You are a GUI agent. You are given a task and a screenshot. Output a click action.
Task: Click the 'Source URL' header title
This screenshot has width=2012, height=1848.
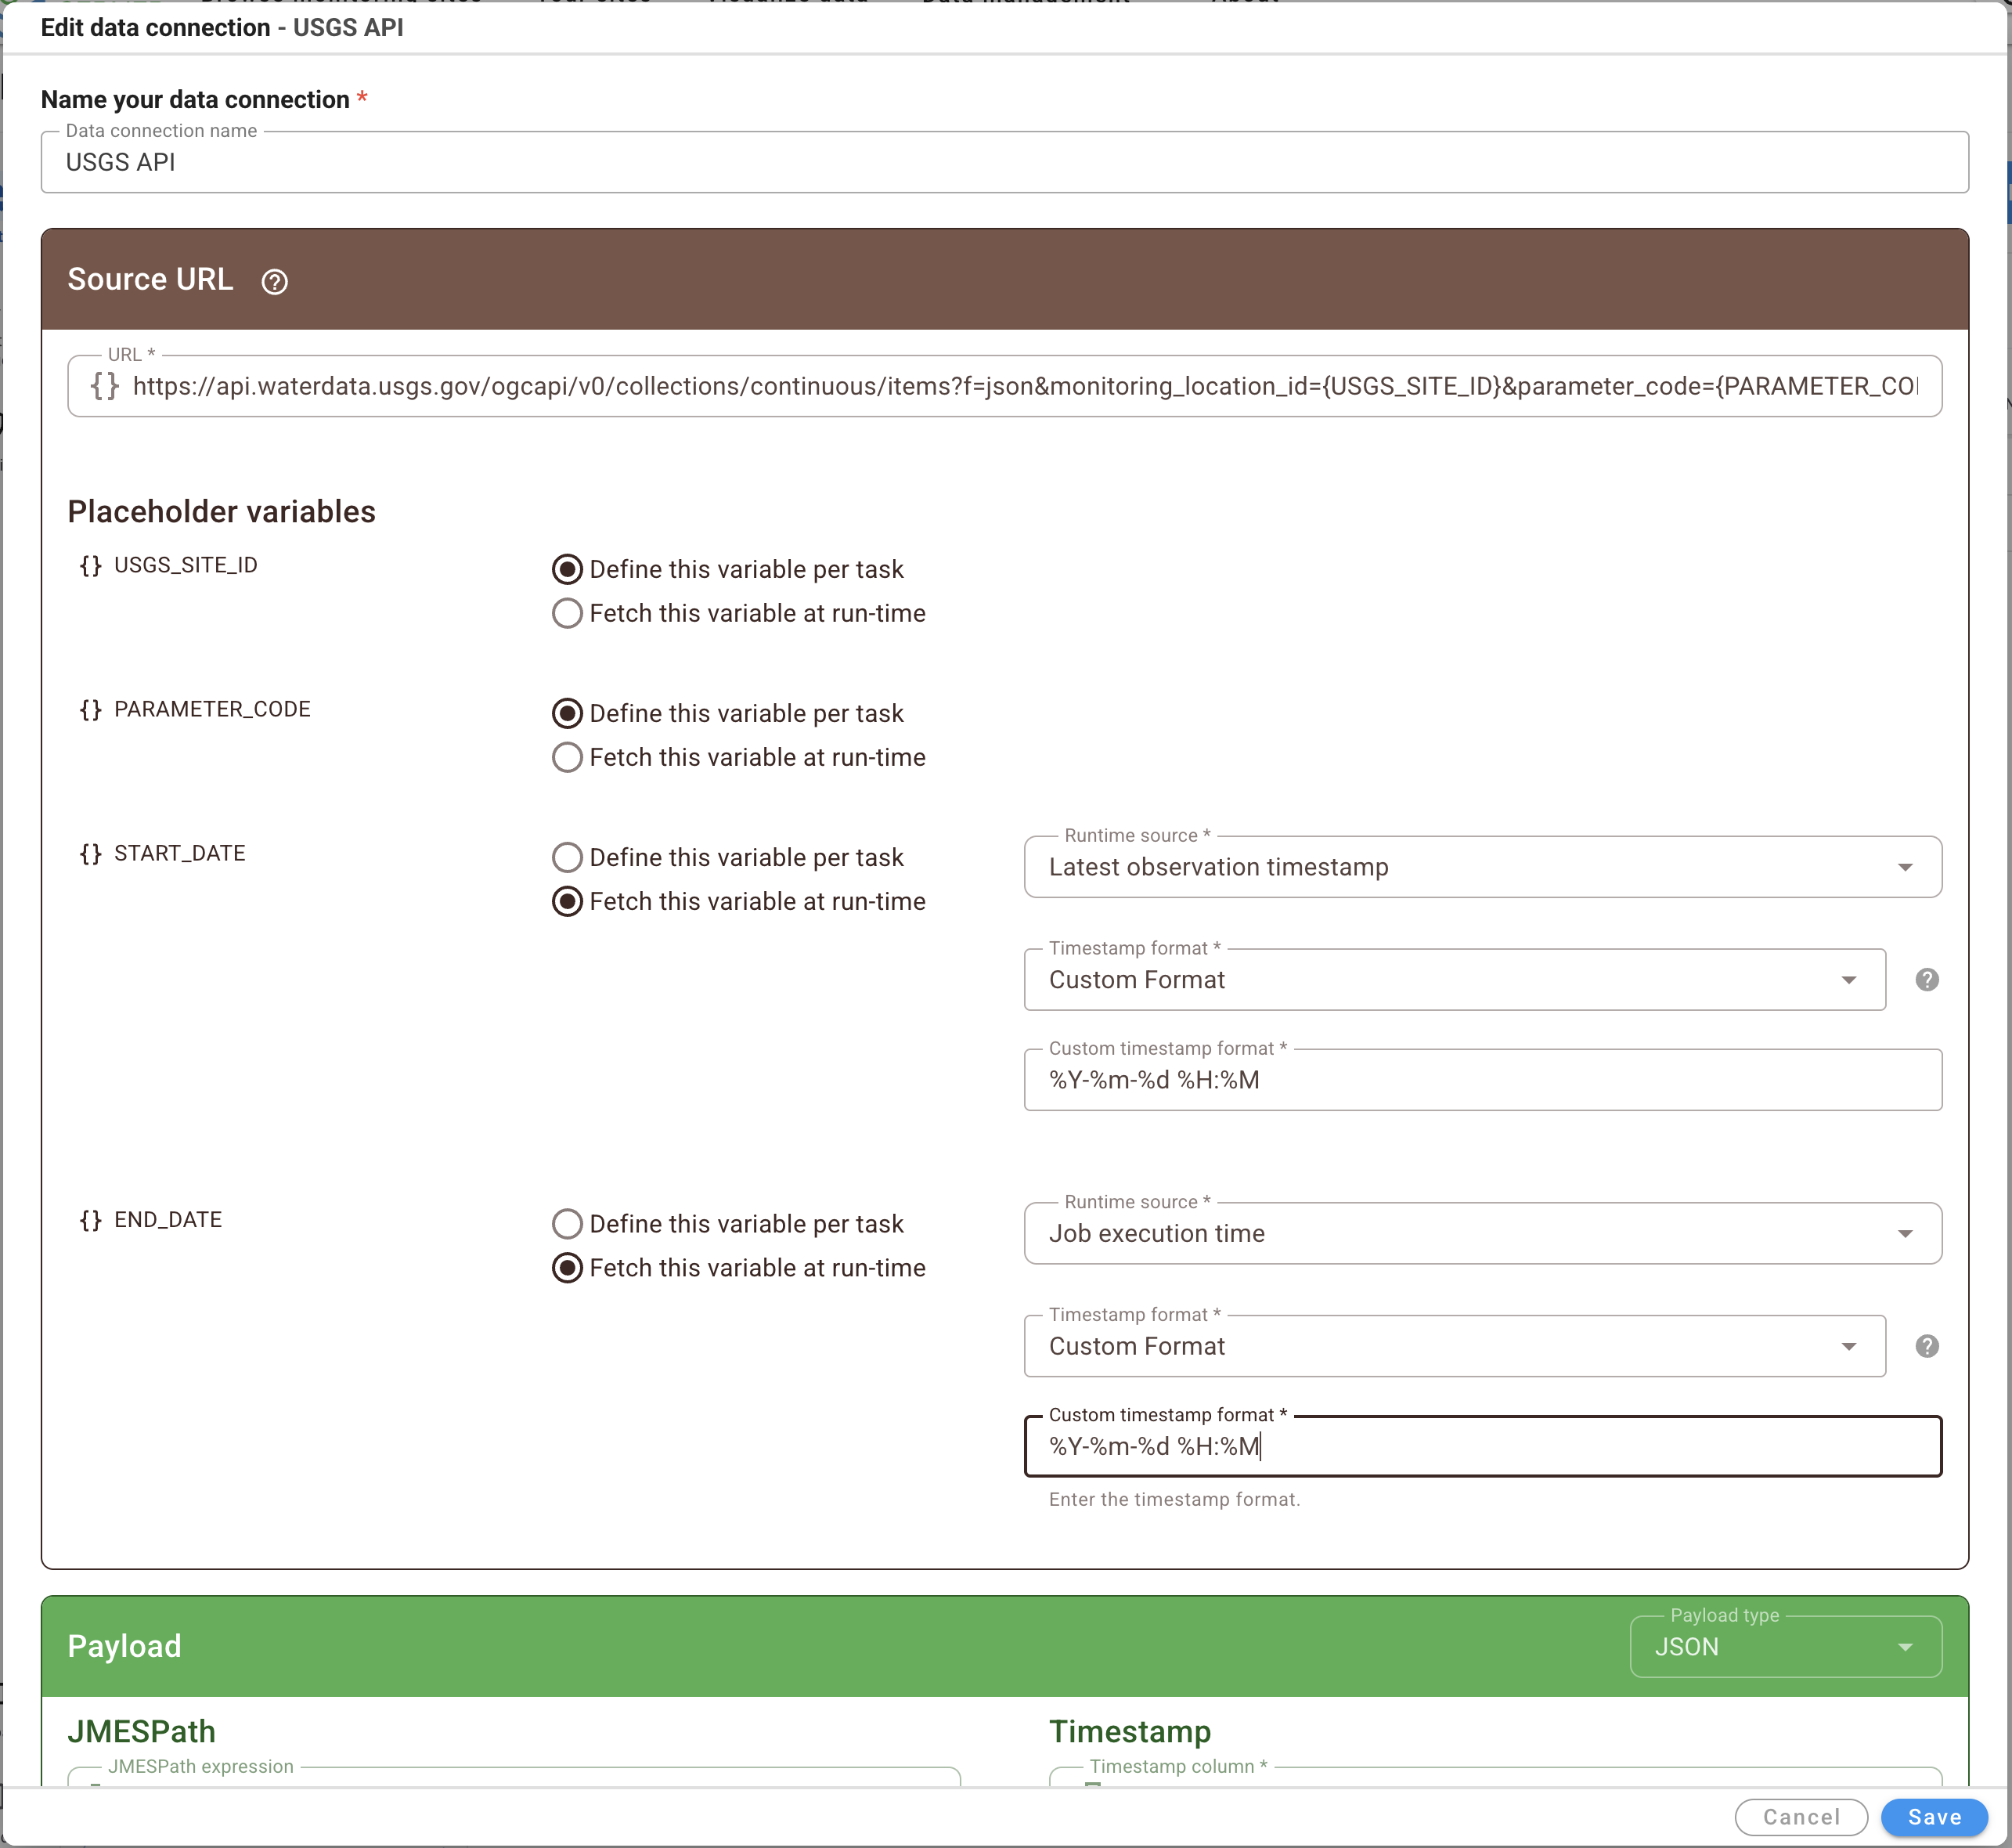coord(150,280)
